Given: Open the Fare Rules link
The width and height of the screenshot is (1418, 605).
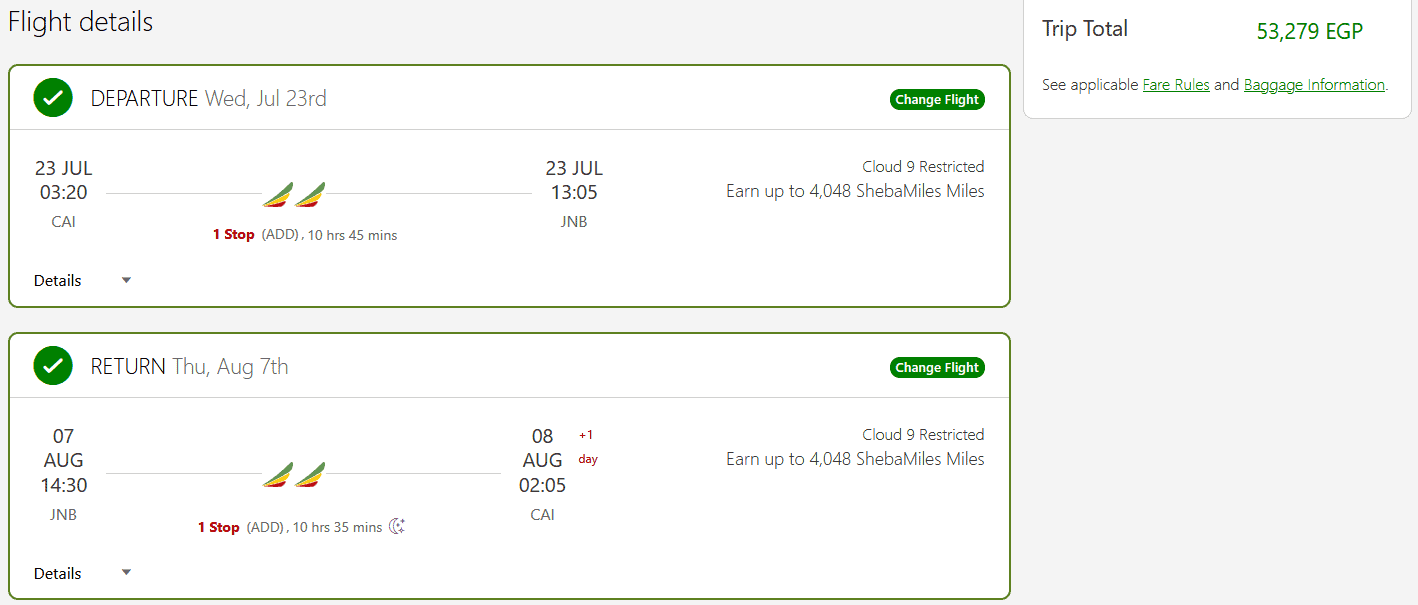Looking at the screenshot, I should 1176,85.
